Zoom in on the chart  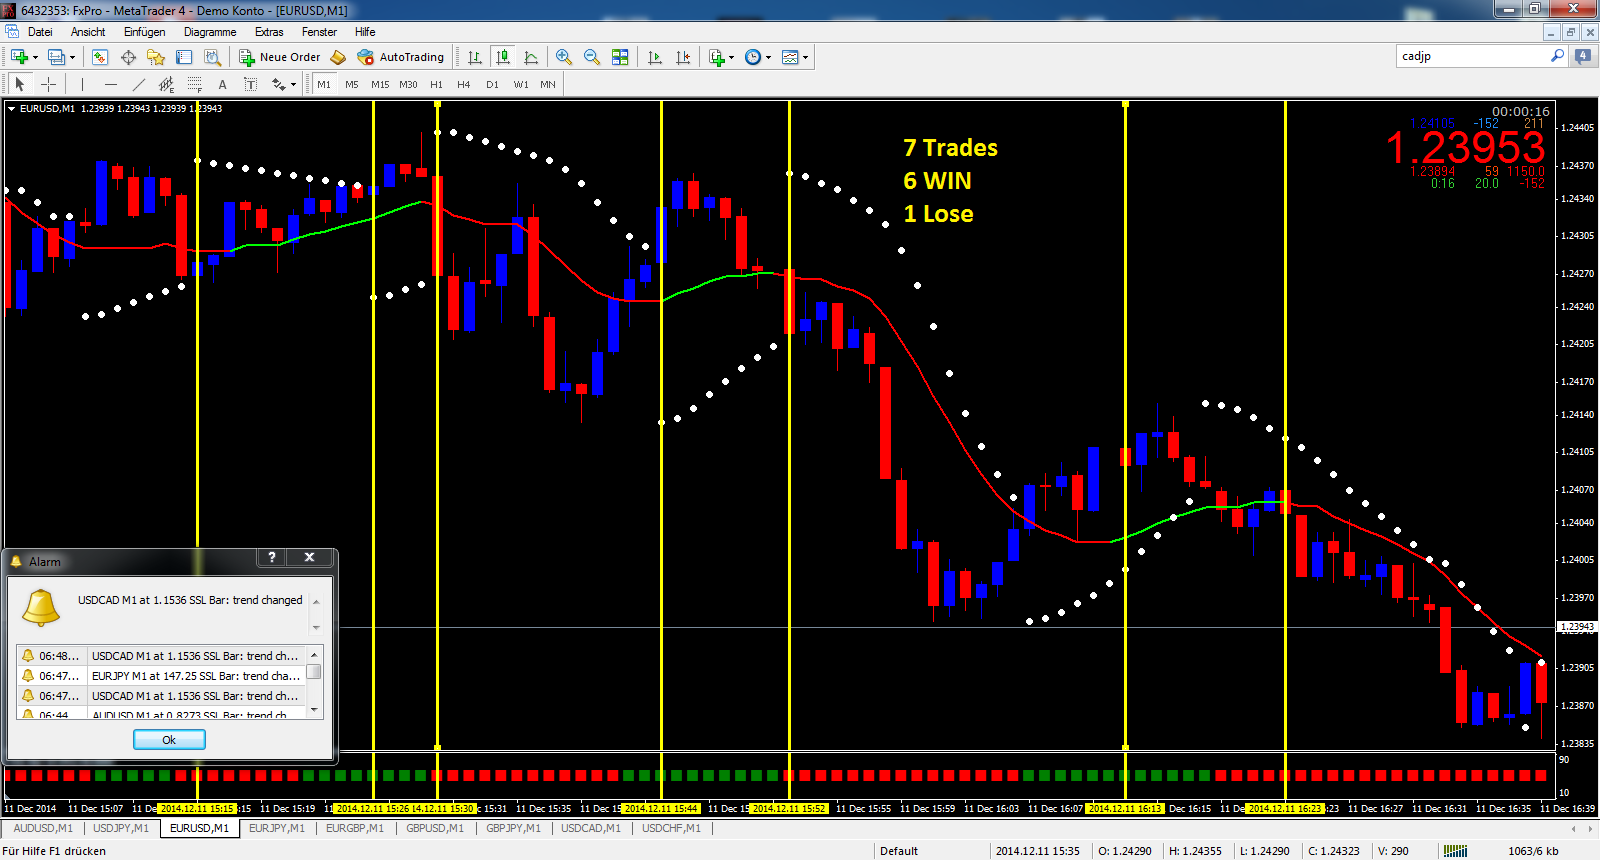point(564,57)
